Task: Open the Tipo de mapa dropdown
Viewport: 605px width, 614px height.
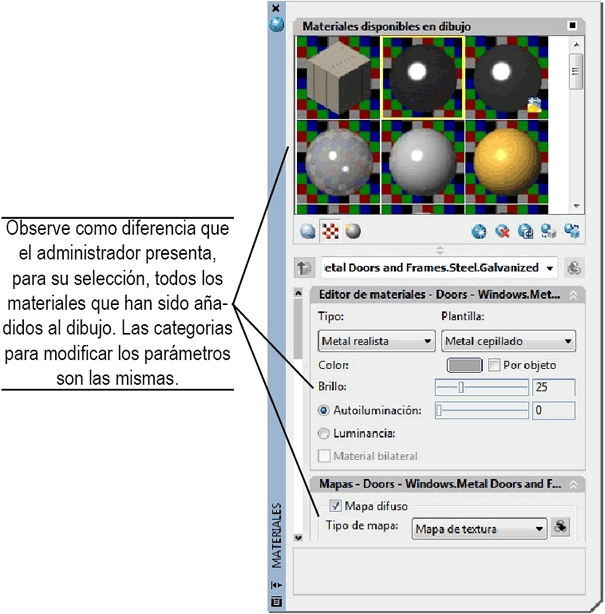Action: tap(479, 528)
